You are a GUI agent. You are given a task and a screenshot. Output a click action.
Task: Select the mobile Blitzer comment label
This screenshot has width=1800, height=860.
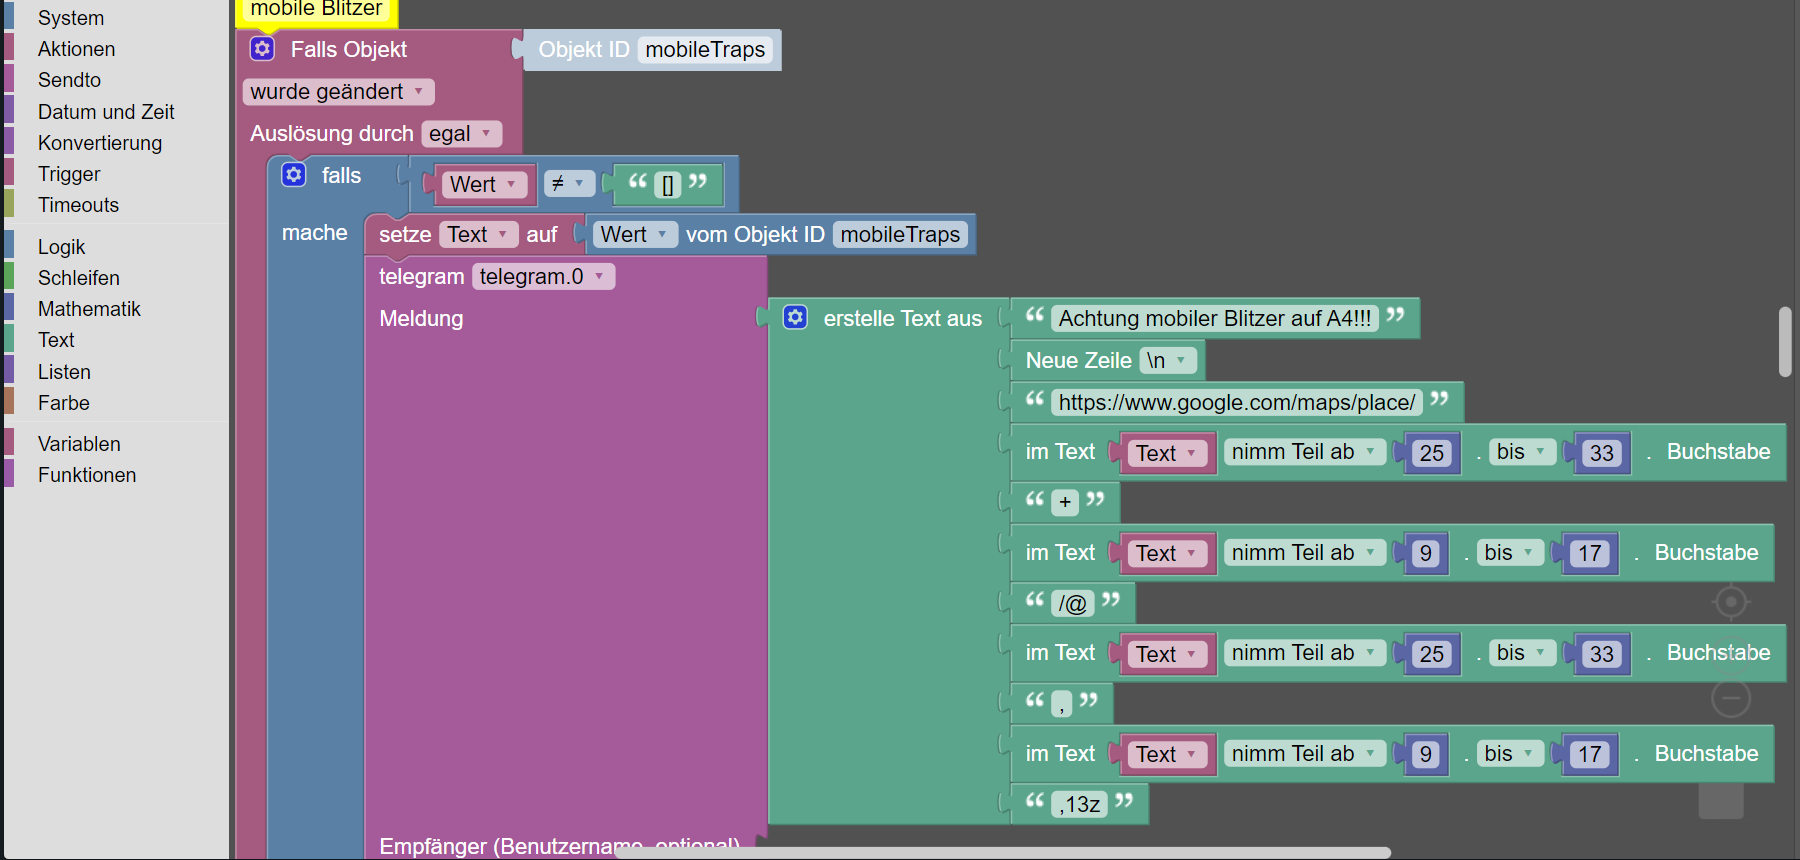(x=316, y=10)
